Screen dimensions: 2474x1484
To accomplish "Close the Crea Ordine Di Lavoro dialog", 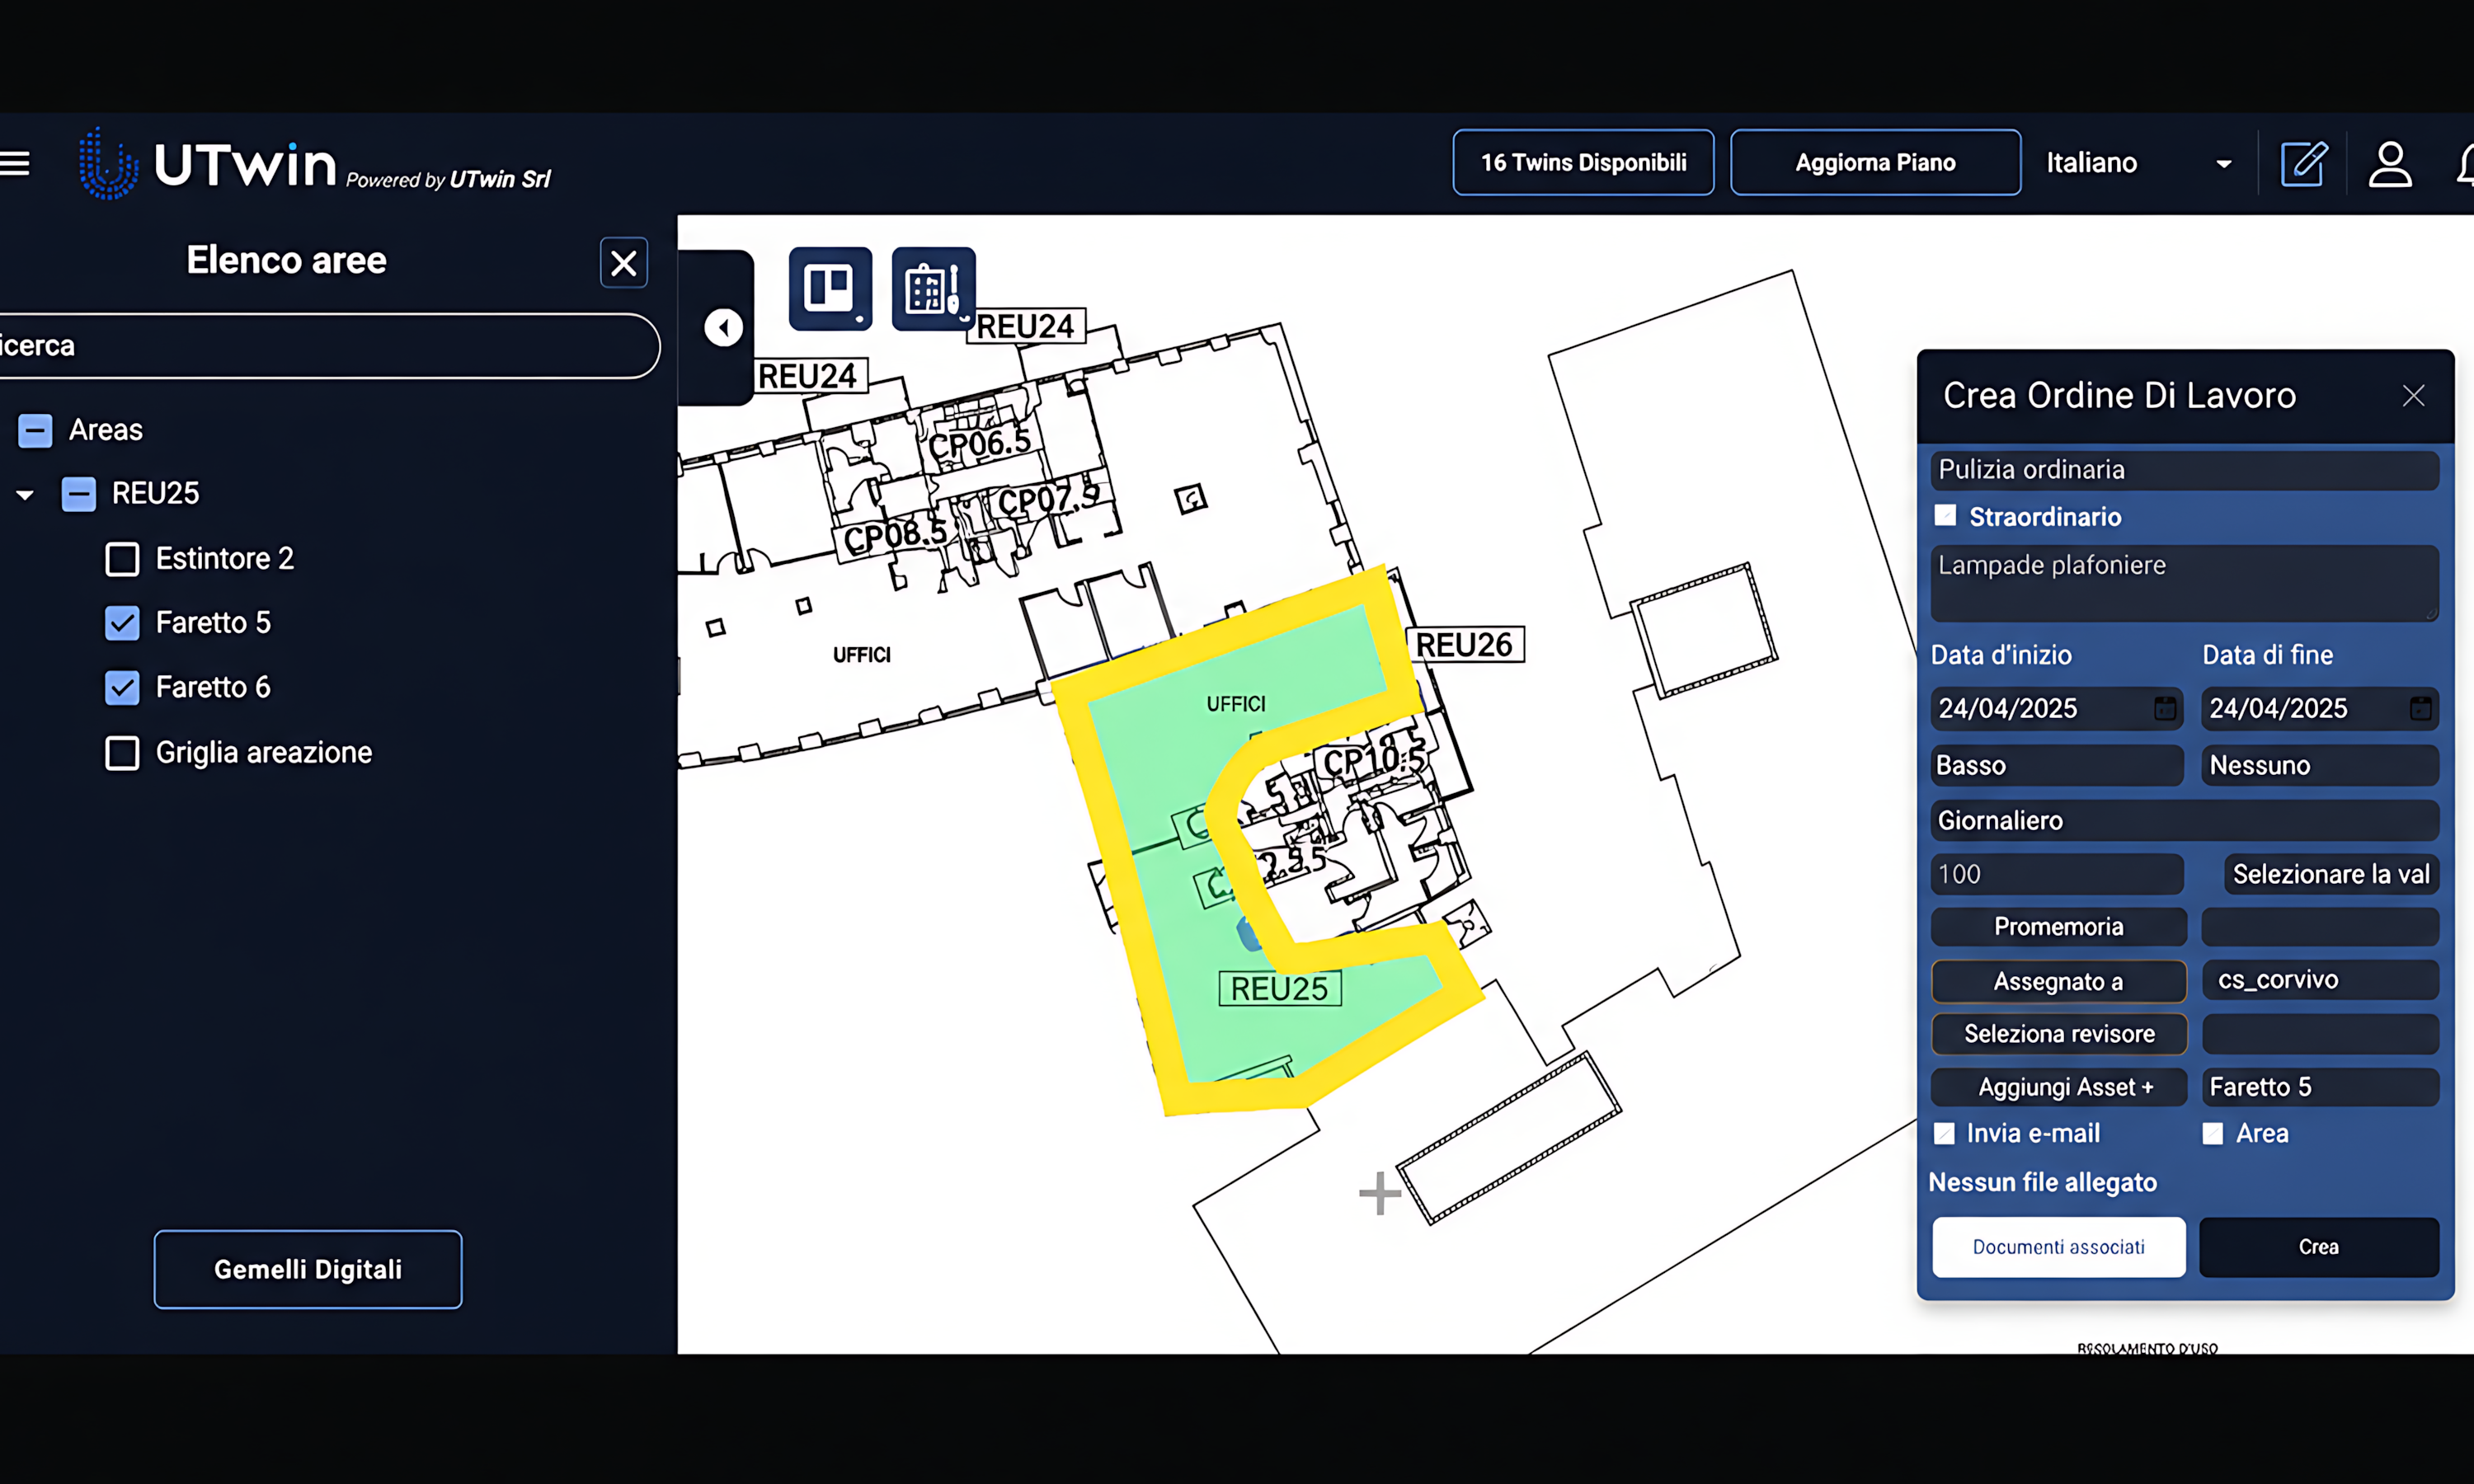I will point(2414,396).
